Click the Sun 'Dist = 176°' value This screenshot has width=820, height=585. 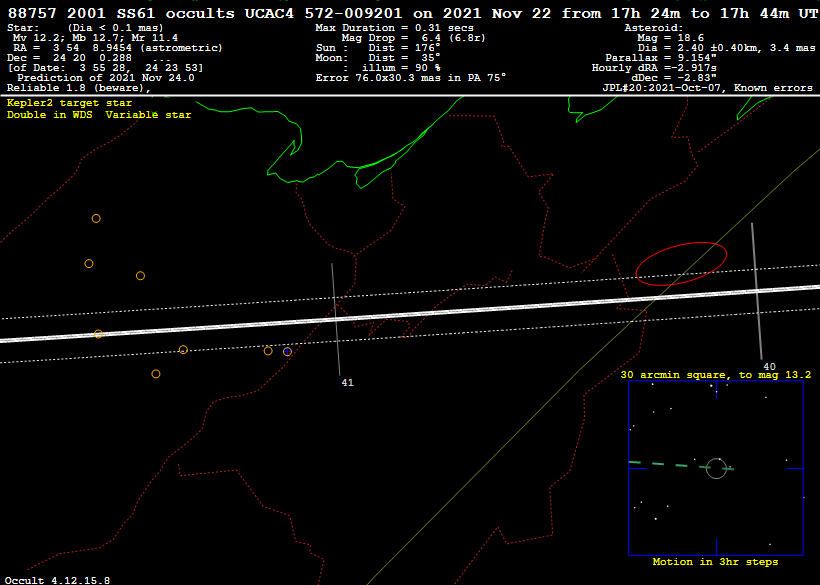pos(404,48)
